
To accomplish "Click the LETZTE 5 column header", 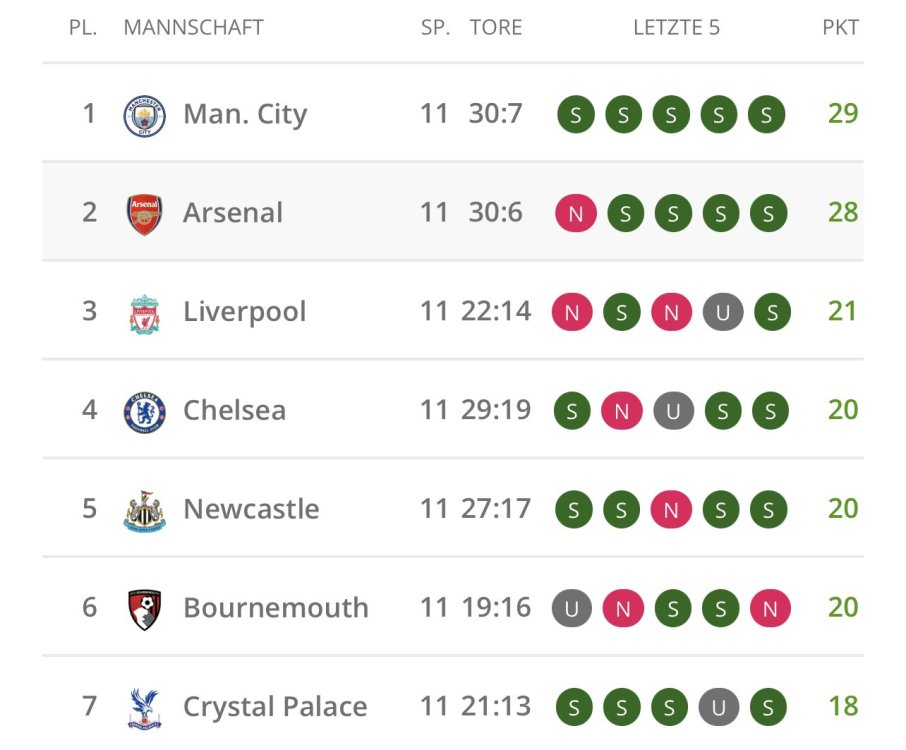I will click(x=676, y=28).
